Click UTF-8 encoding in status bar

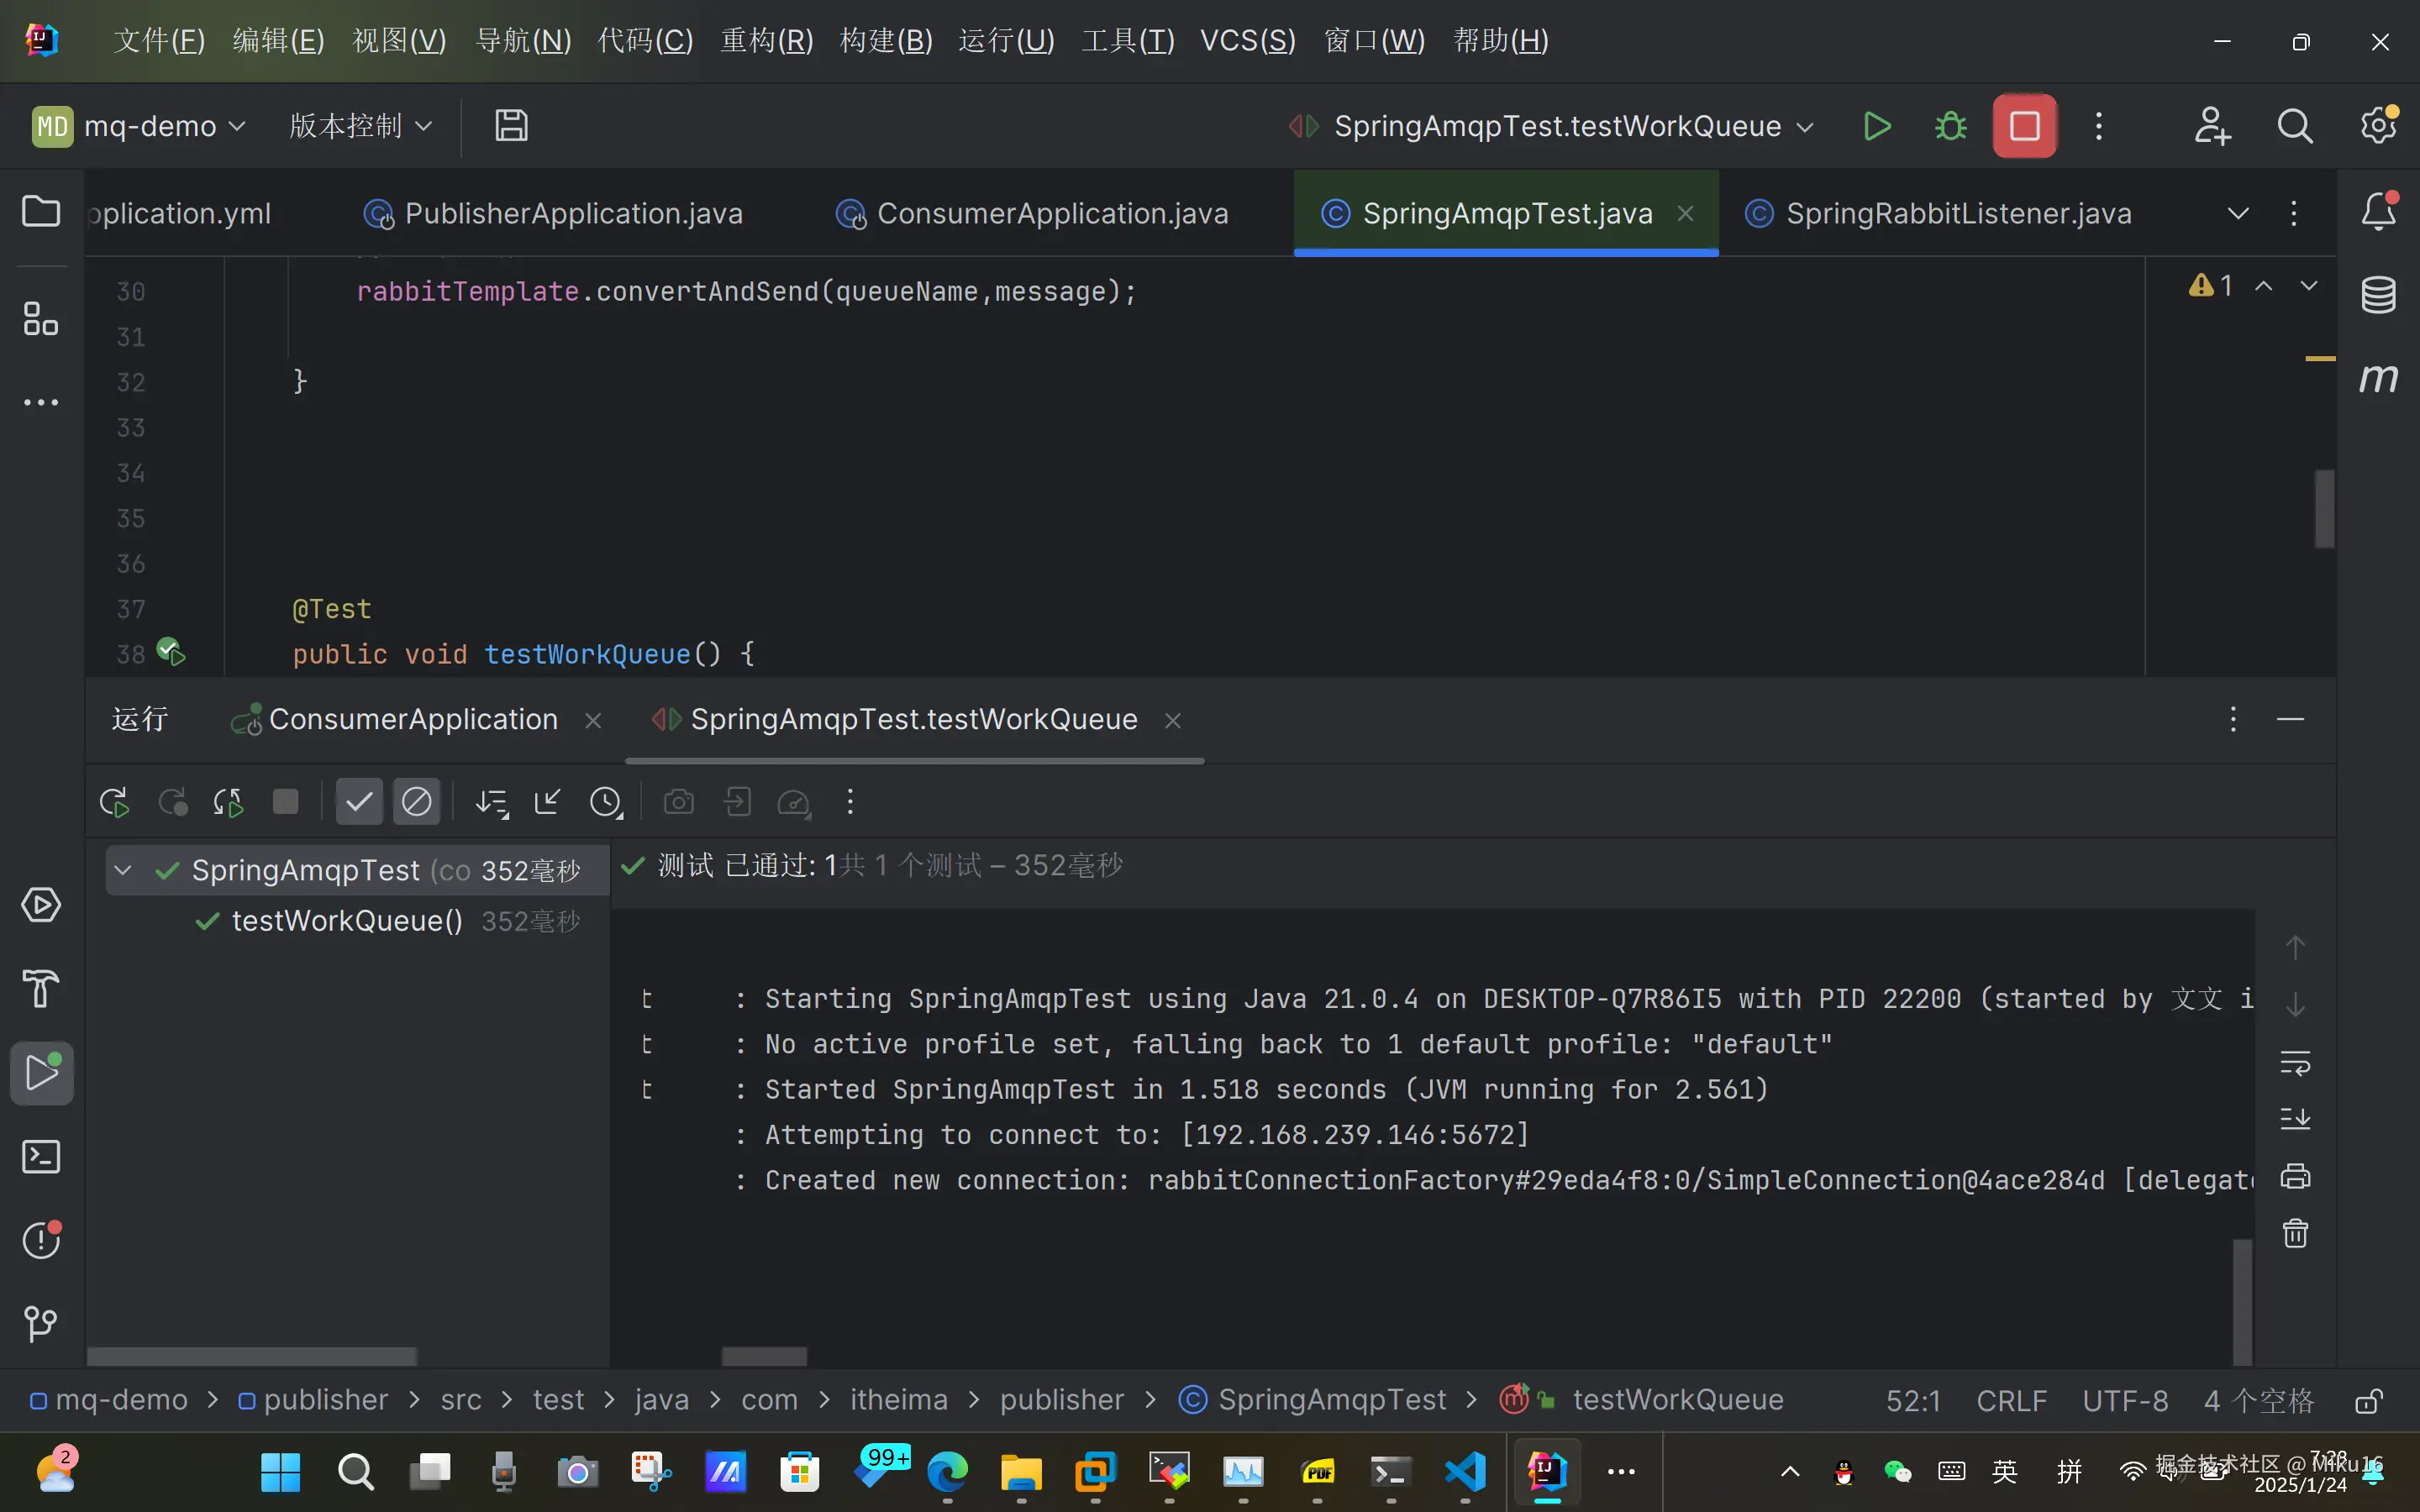[2125, 1400]
